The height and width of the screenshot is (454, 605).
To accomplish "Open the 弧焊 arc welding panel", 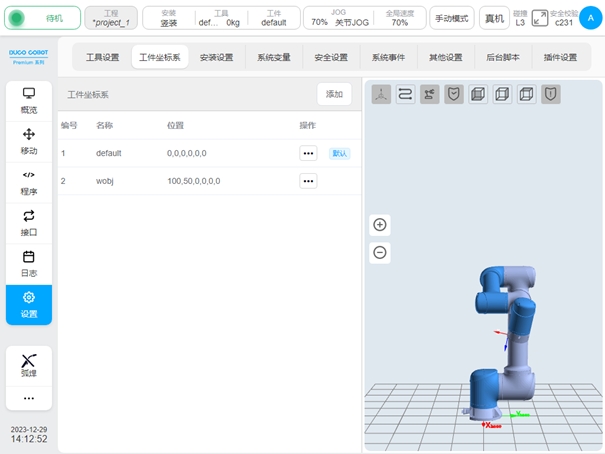I will click(29, 365).
